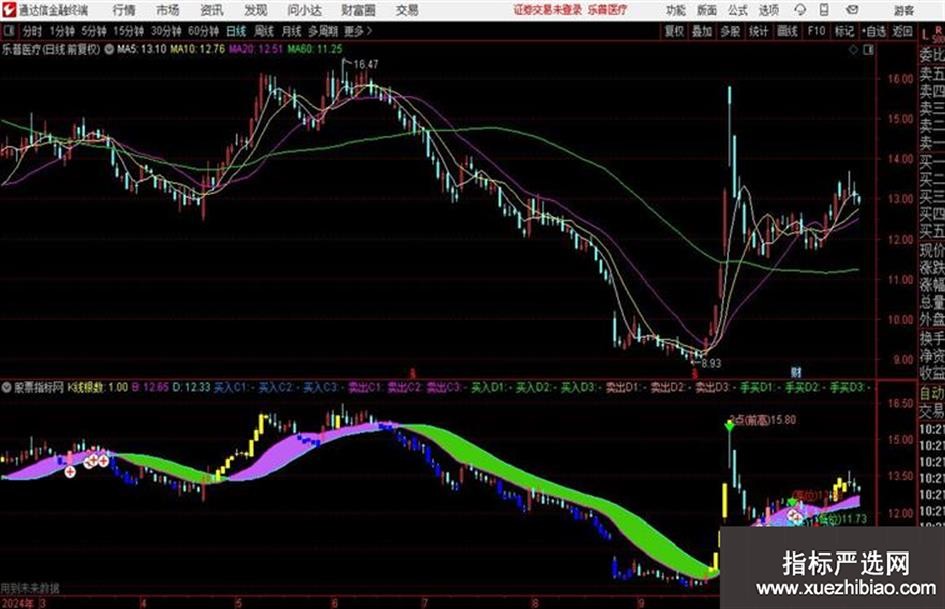
Task: Open the 发现 menu
Action: [x=256, y=10]
